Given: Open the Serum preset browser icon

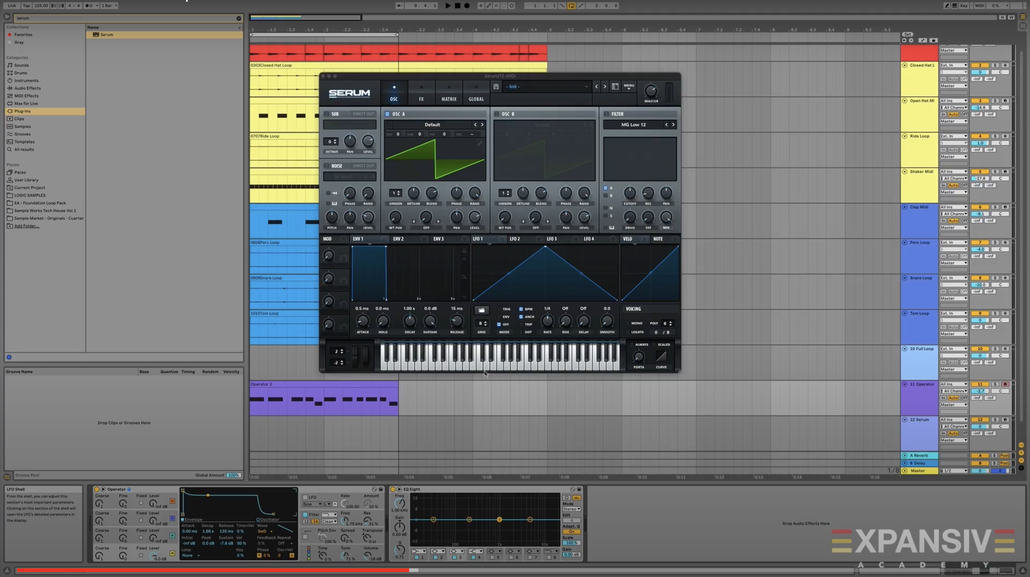Looking at the screenshot, I should (x=615, y=87).
